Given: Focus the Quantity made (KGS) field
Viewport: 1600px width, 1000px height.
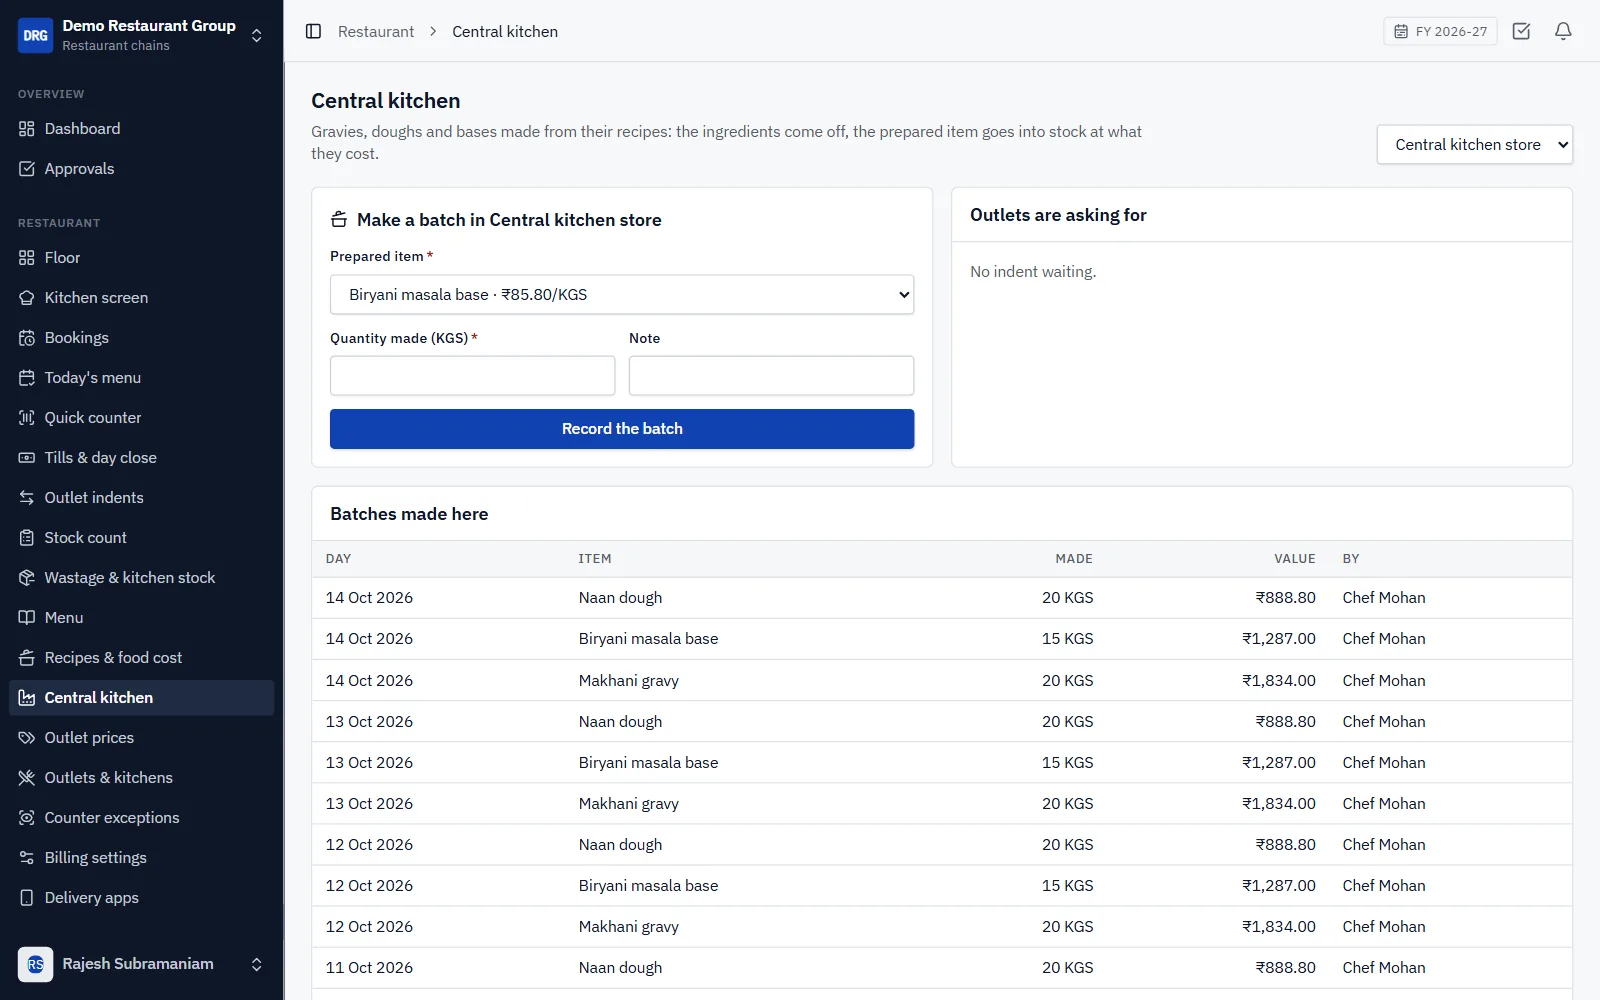Looking at the screenshot, I should coord(473,376).
